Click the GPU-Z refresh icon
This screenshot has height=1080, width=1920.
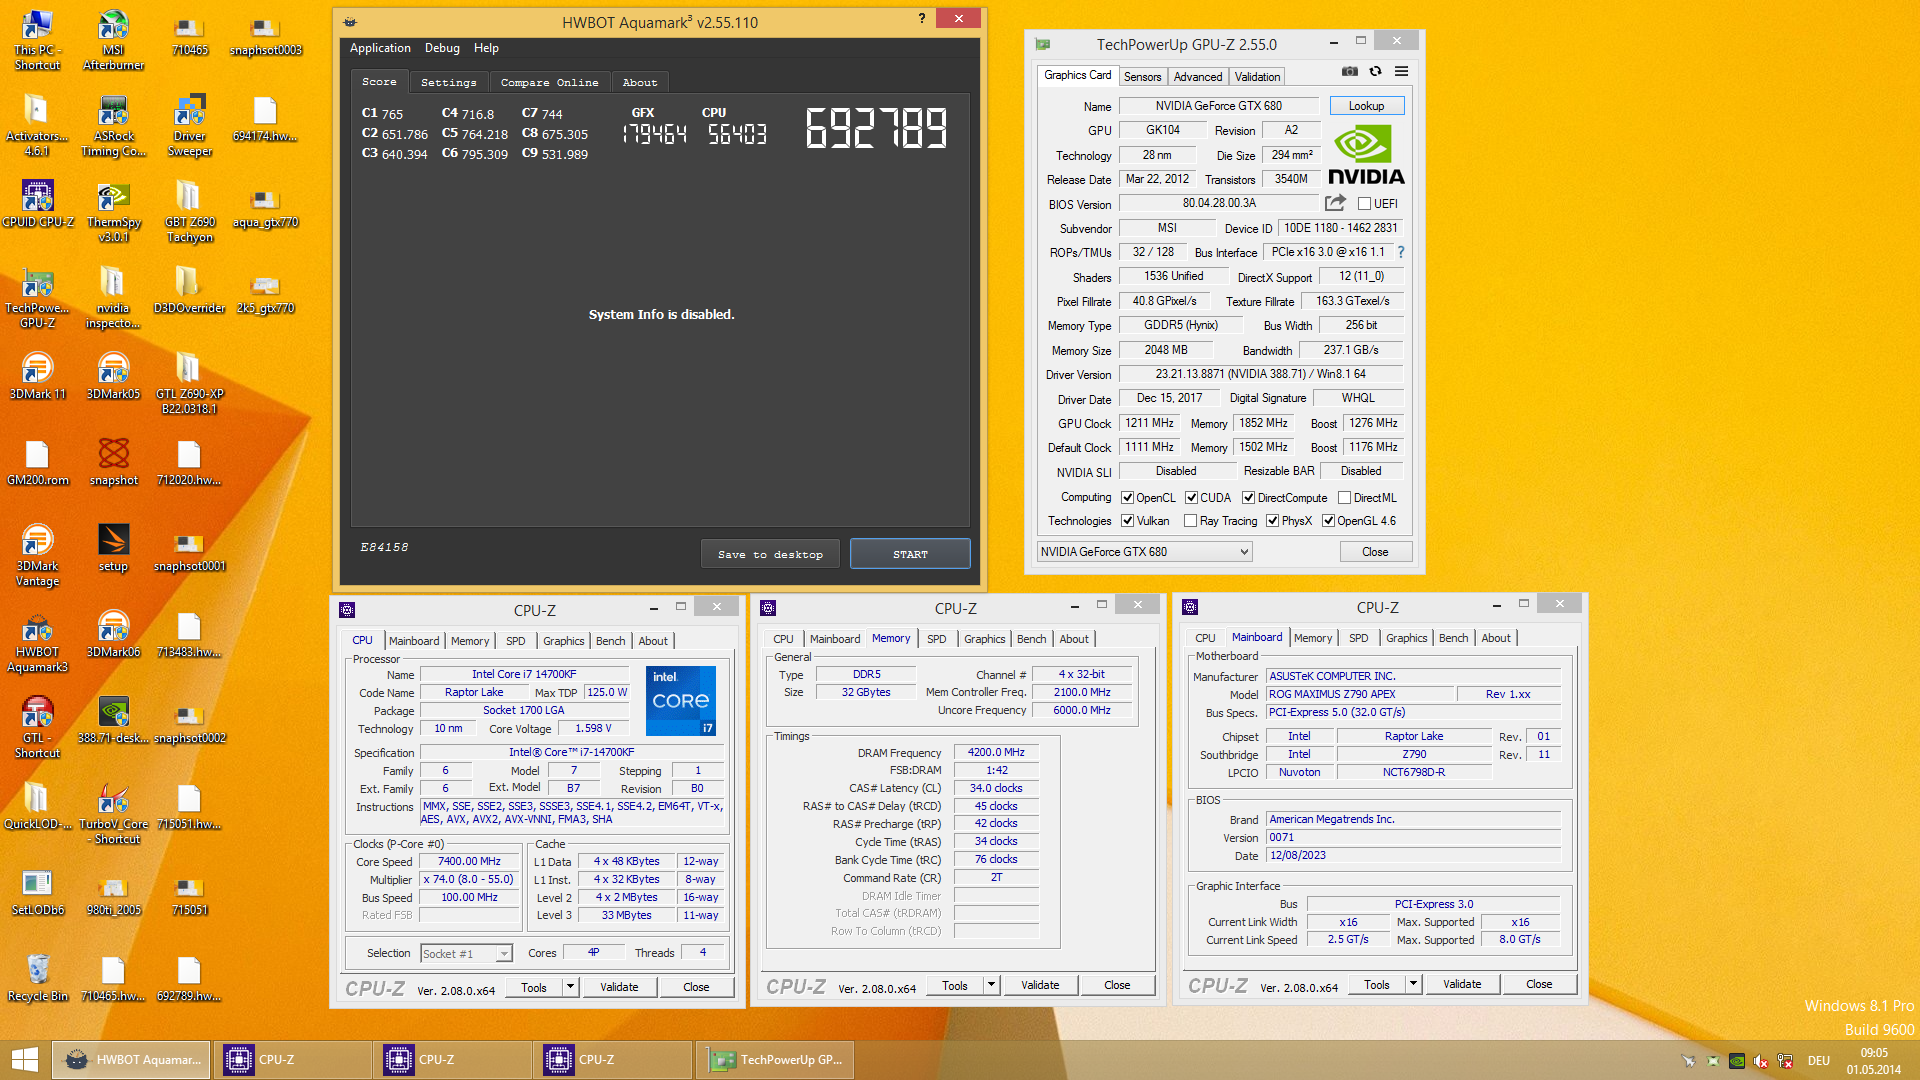point(1376,71)
